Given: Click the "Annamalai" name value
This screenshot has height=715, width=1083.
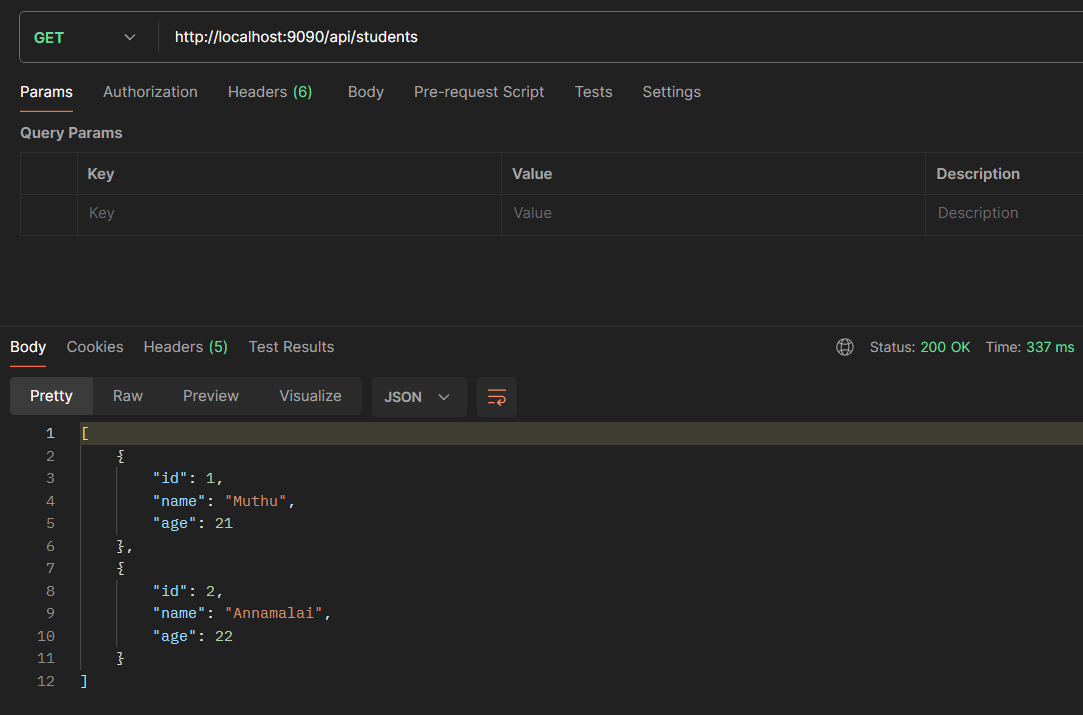Looking at the screenshot, I should coord(274,613).
